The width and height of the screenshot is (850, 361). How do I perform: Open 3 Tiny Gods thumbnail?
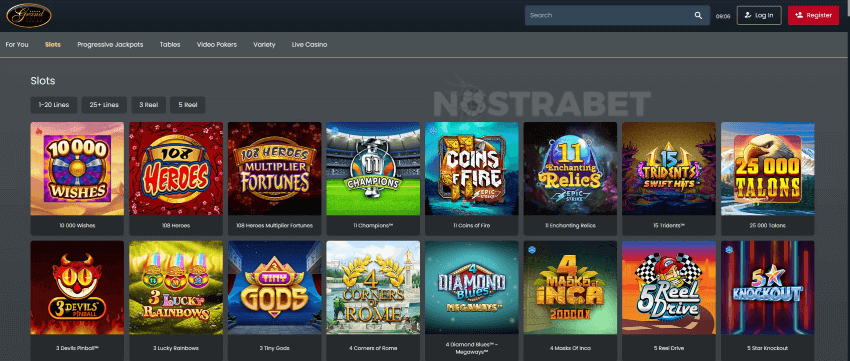[x=274, y=288]
